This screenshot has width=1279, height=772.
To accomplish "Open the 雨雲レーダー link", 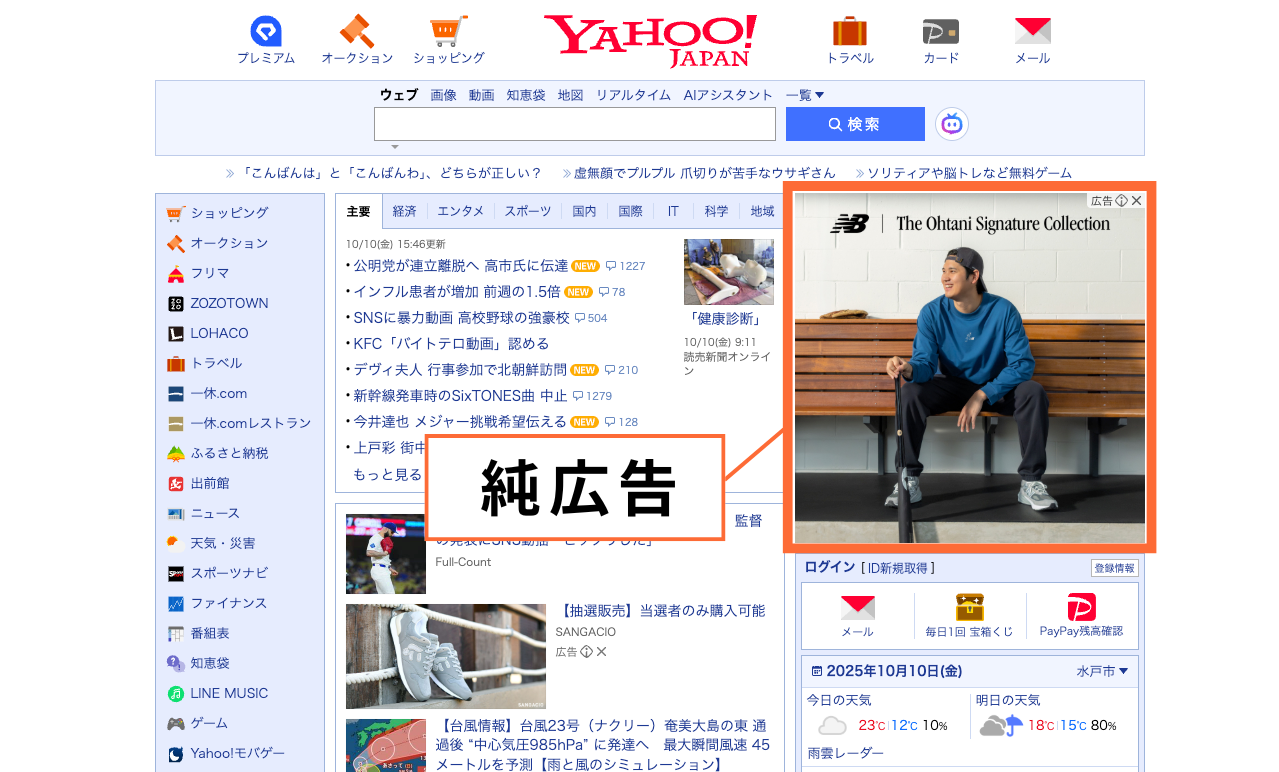I will point(846,754).
